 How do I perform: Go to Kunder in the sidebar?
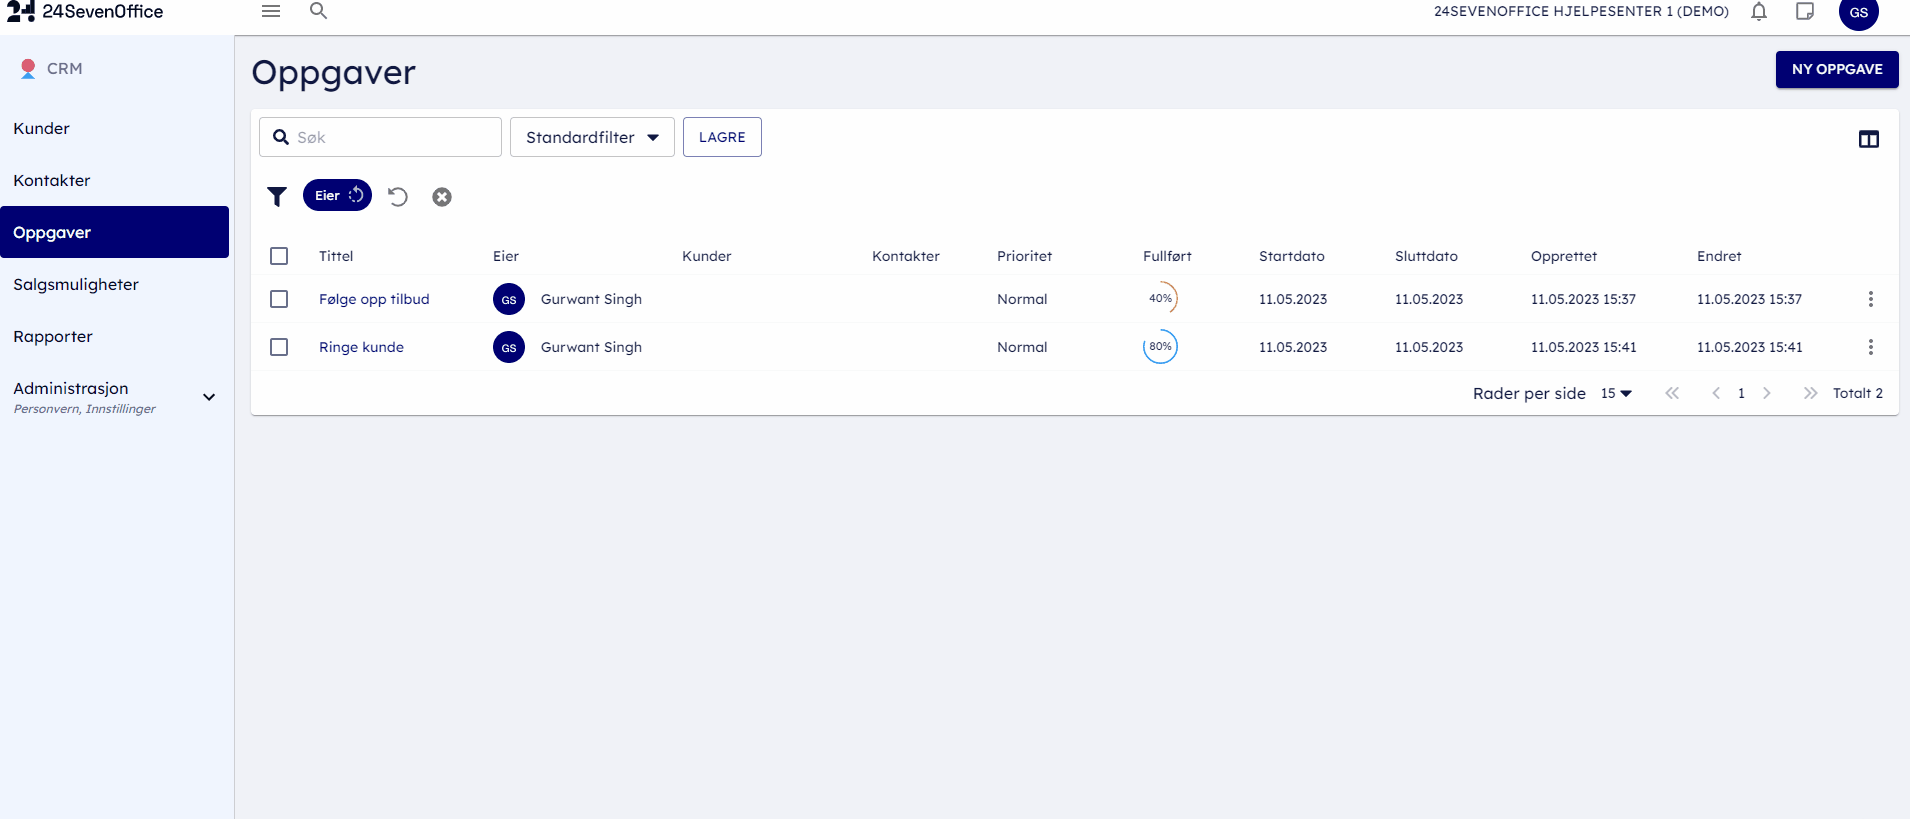click(42, 128)
